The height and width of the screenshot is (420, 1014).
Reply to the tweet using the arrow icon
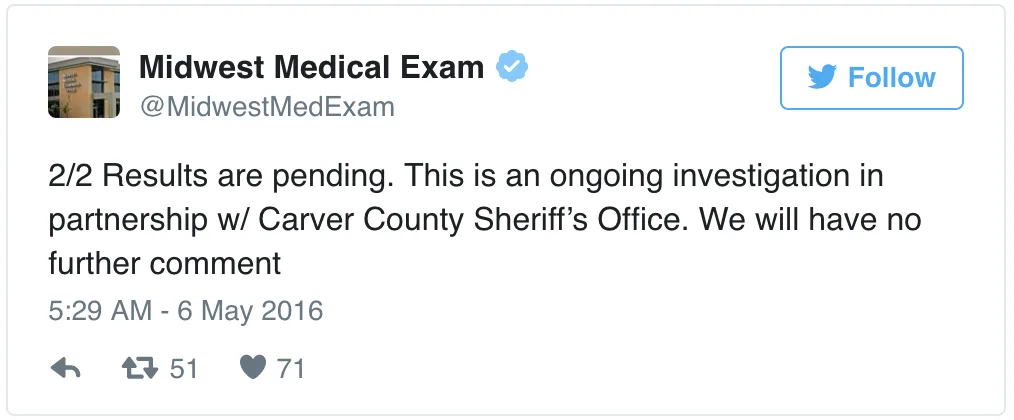coord(65,369)
